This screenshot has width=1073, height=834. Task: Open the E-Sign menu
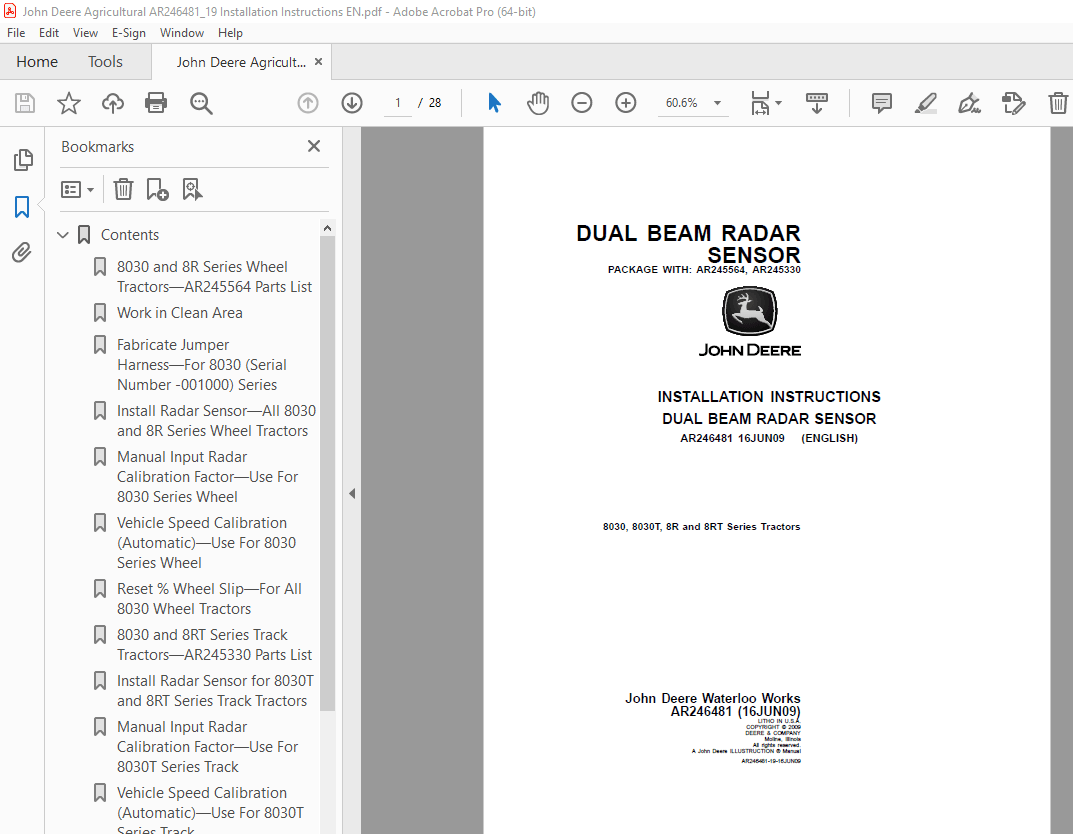(129, 32)
